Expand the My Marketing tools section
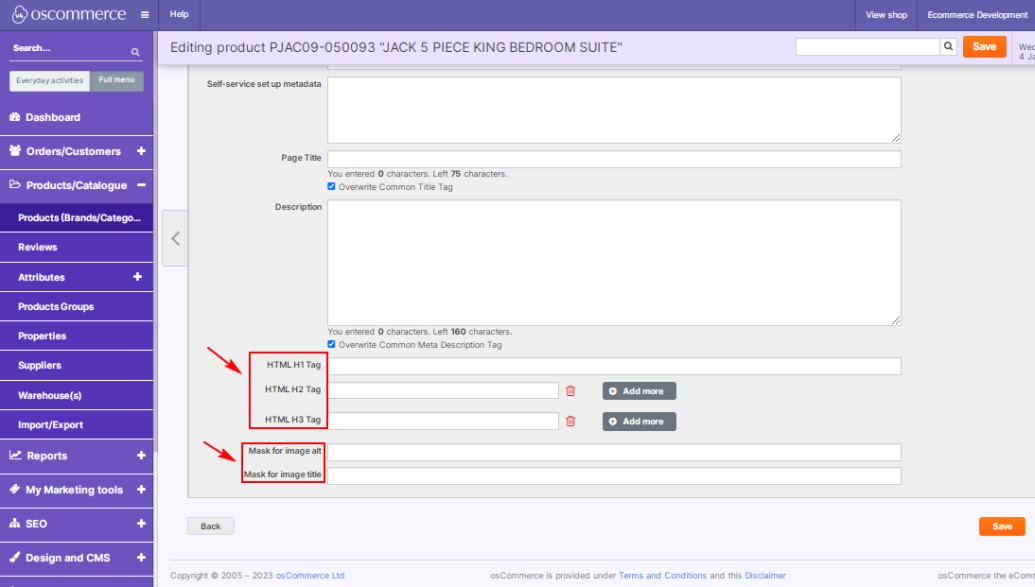 tap(141, 489)
